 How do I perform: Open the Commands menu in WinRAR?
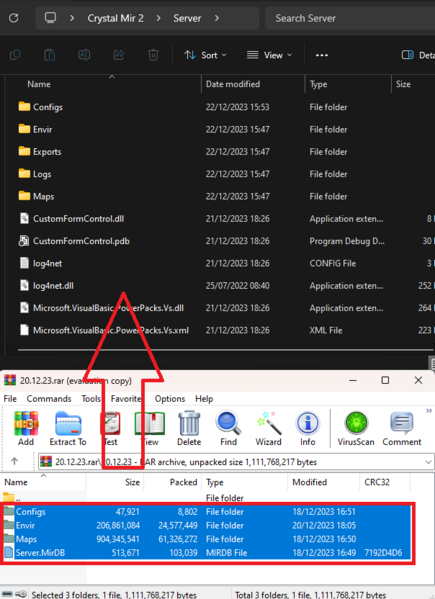(49, 398)
